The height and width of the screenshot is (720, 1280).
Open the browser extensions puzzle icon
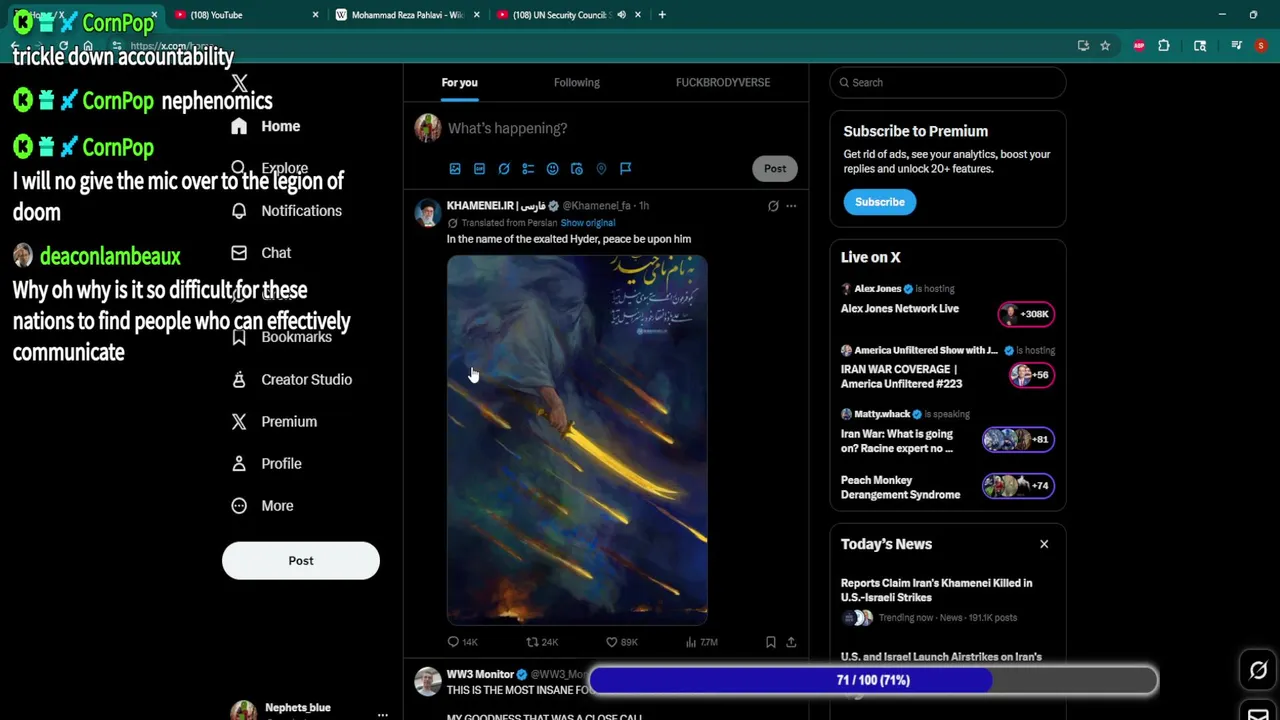tap(1164, 46)
